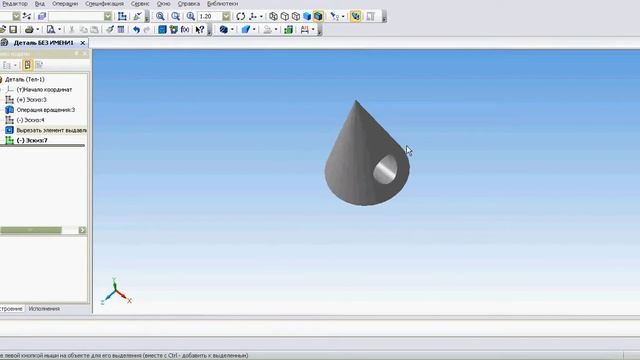This screenshot has height=360, width=640.
Task: Switch to shaded display mode
Action: coord(307,16)
